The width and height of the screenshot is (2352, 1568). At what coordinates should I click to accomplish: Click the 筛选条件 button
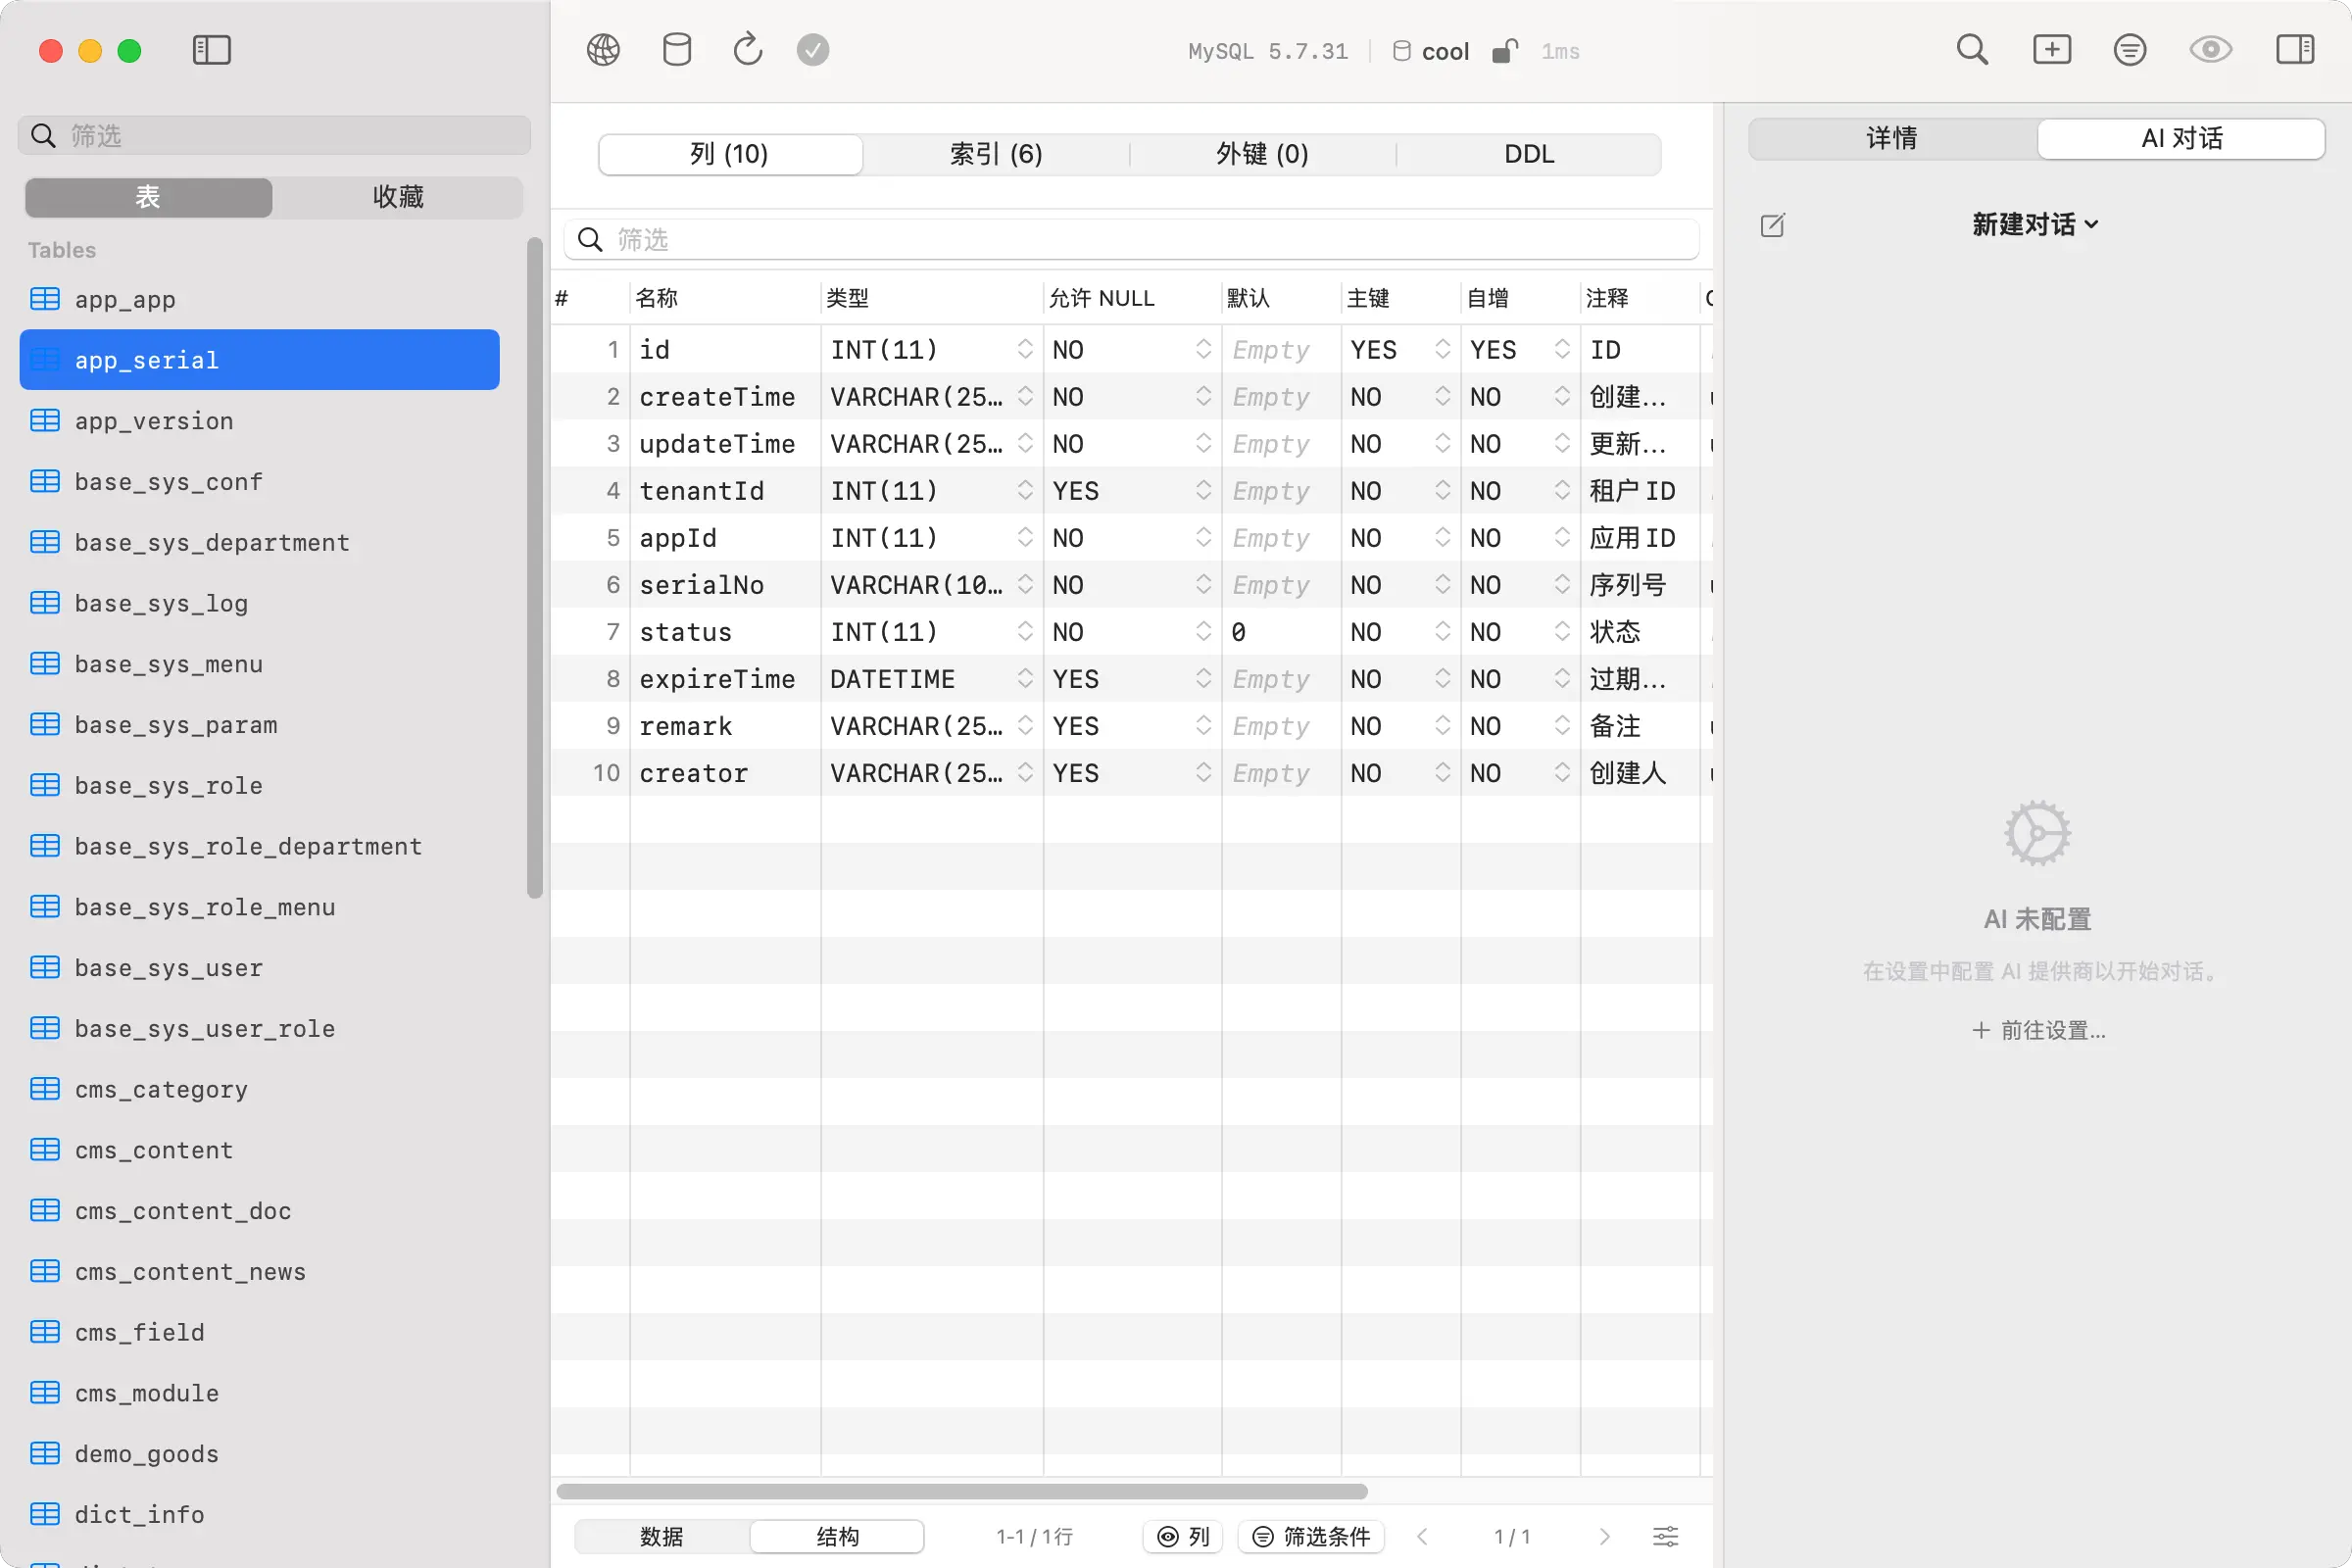(x=1311, y=1536)
